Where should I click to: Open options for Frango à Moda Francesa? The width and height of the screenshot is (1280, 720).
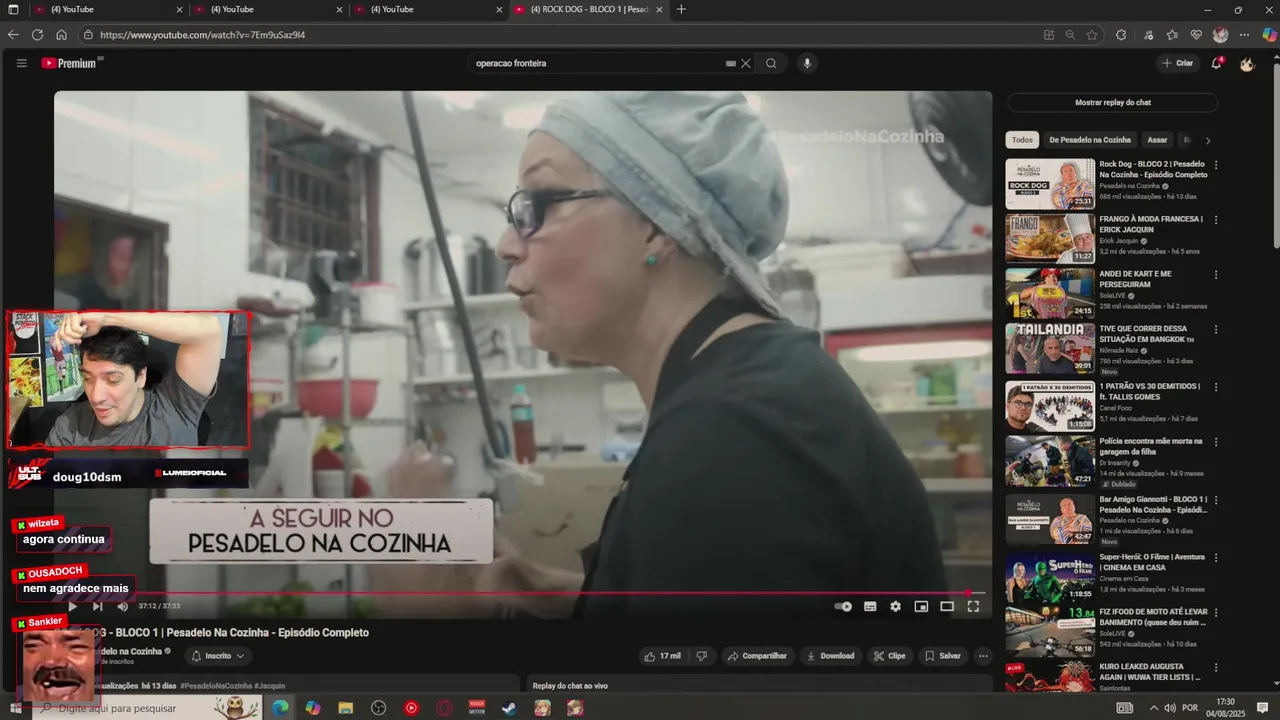[x=1216, y=219]
